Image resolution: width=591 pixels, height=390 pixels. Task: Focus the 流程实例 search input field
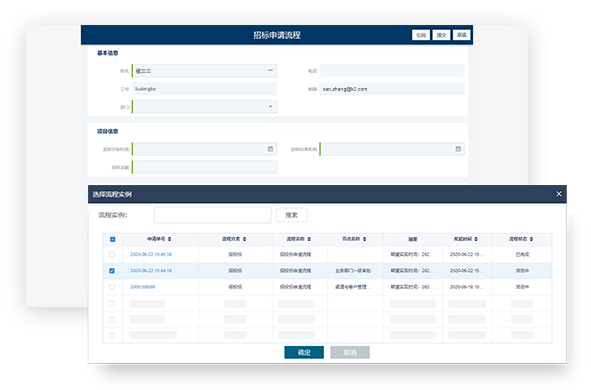(213, 215)
